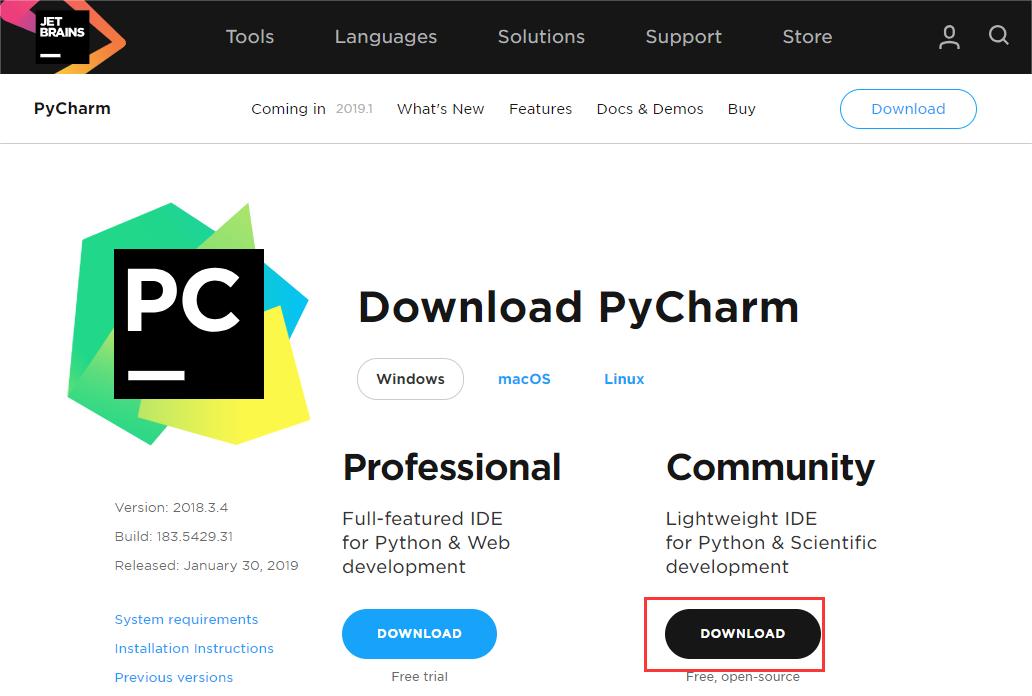
Task: Download the Professional edition
Action: point(419,633)
